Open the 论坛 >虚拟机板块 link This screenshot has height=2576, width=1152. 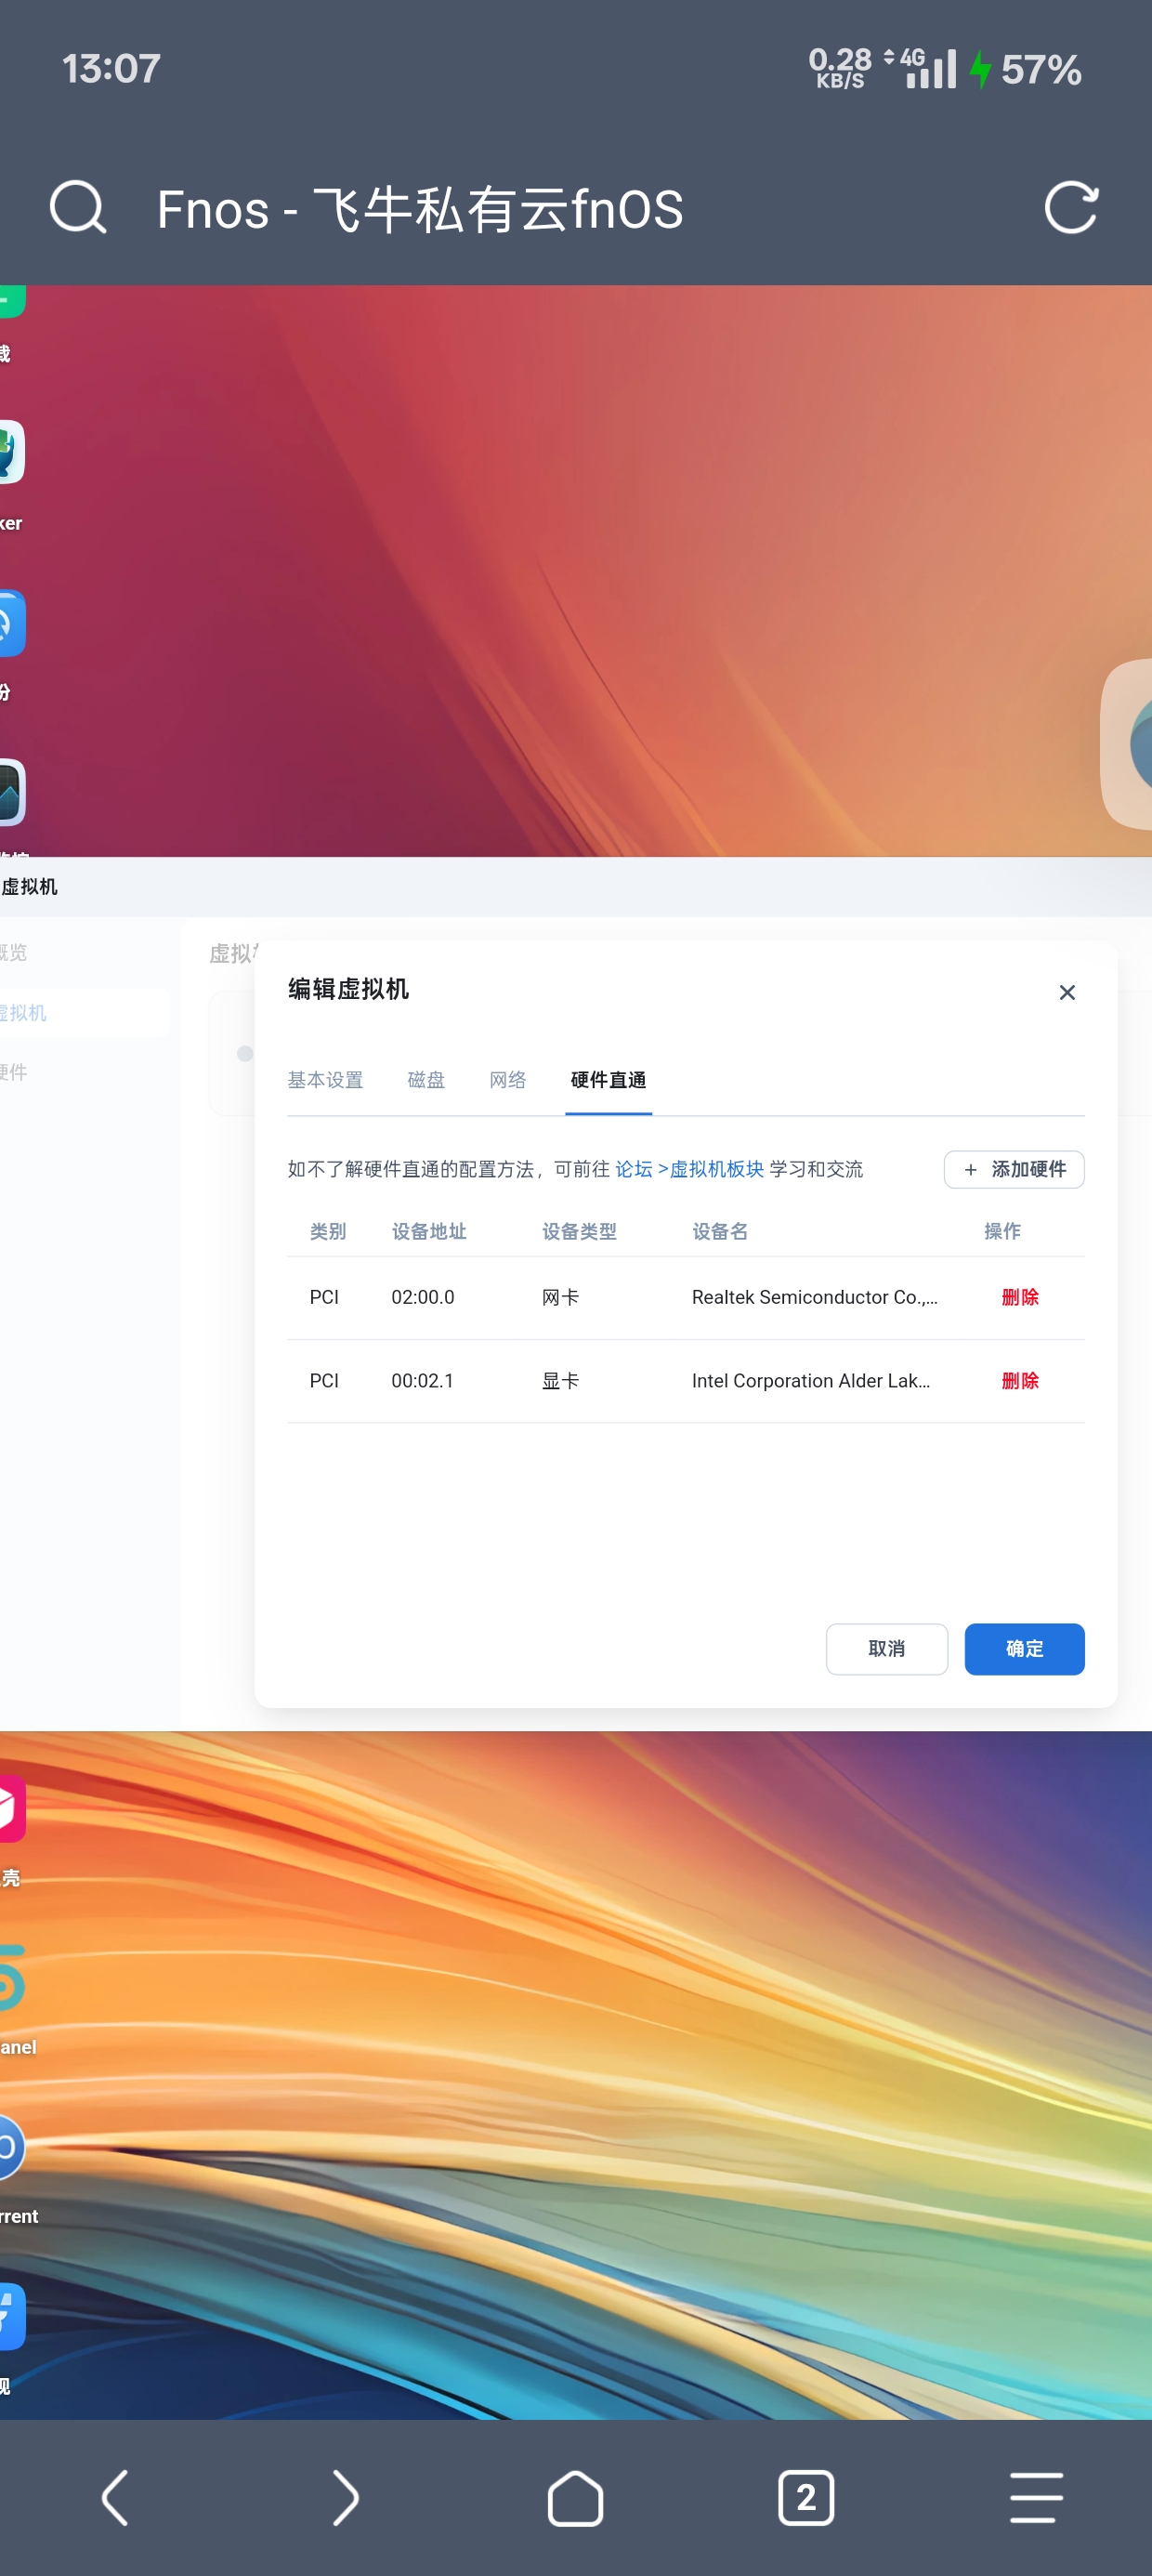(x=689, y=1168)
